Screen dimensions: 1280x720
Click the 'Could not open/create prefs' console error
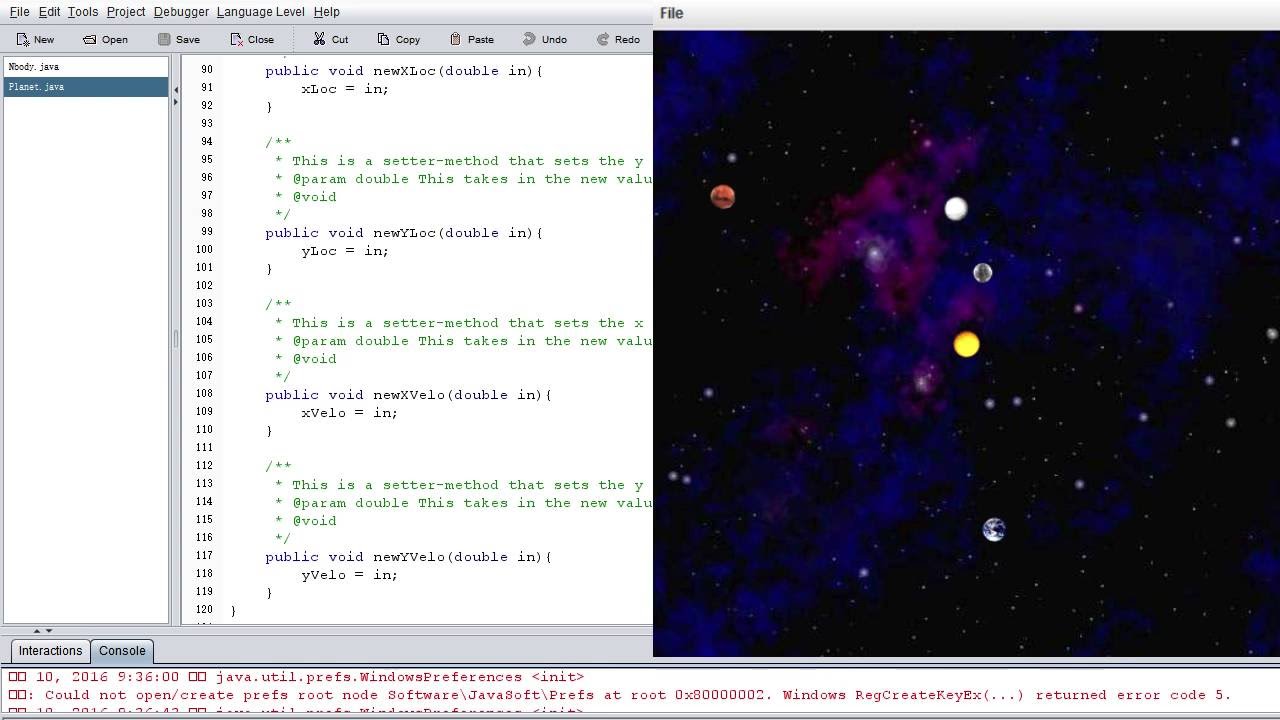620,695
